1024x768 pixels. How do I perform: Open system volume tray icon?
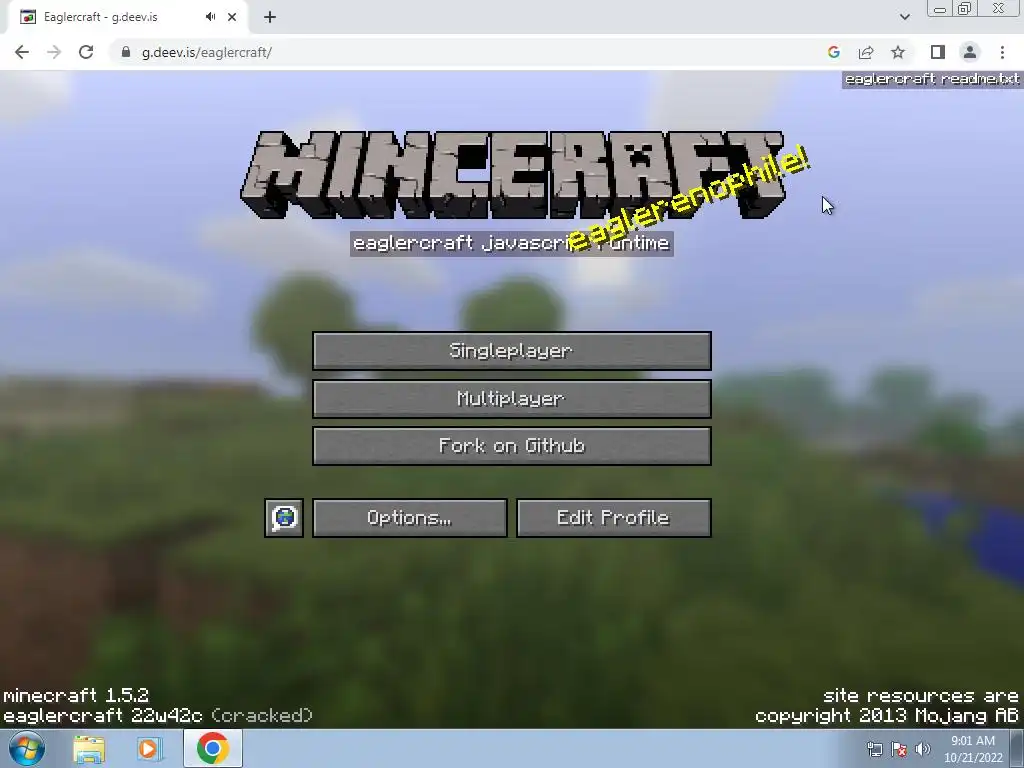(923, 749)
